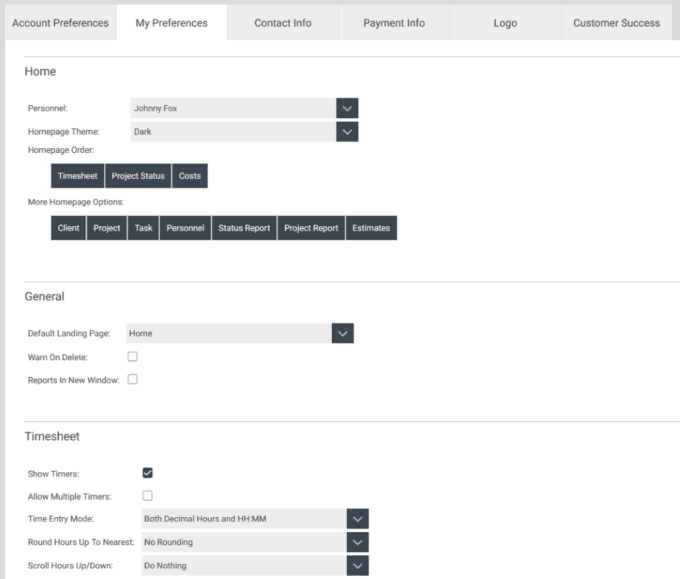Uncheck the Show Timers checkbox
This screenshot has width=680, height=579.
coord(148,473)
